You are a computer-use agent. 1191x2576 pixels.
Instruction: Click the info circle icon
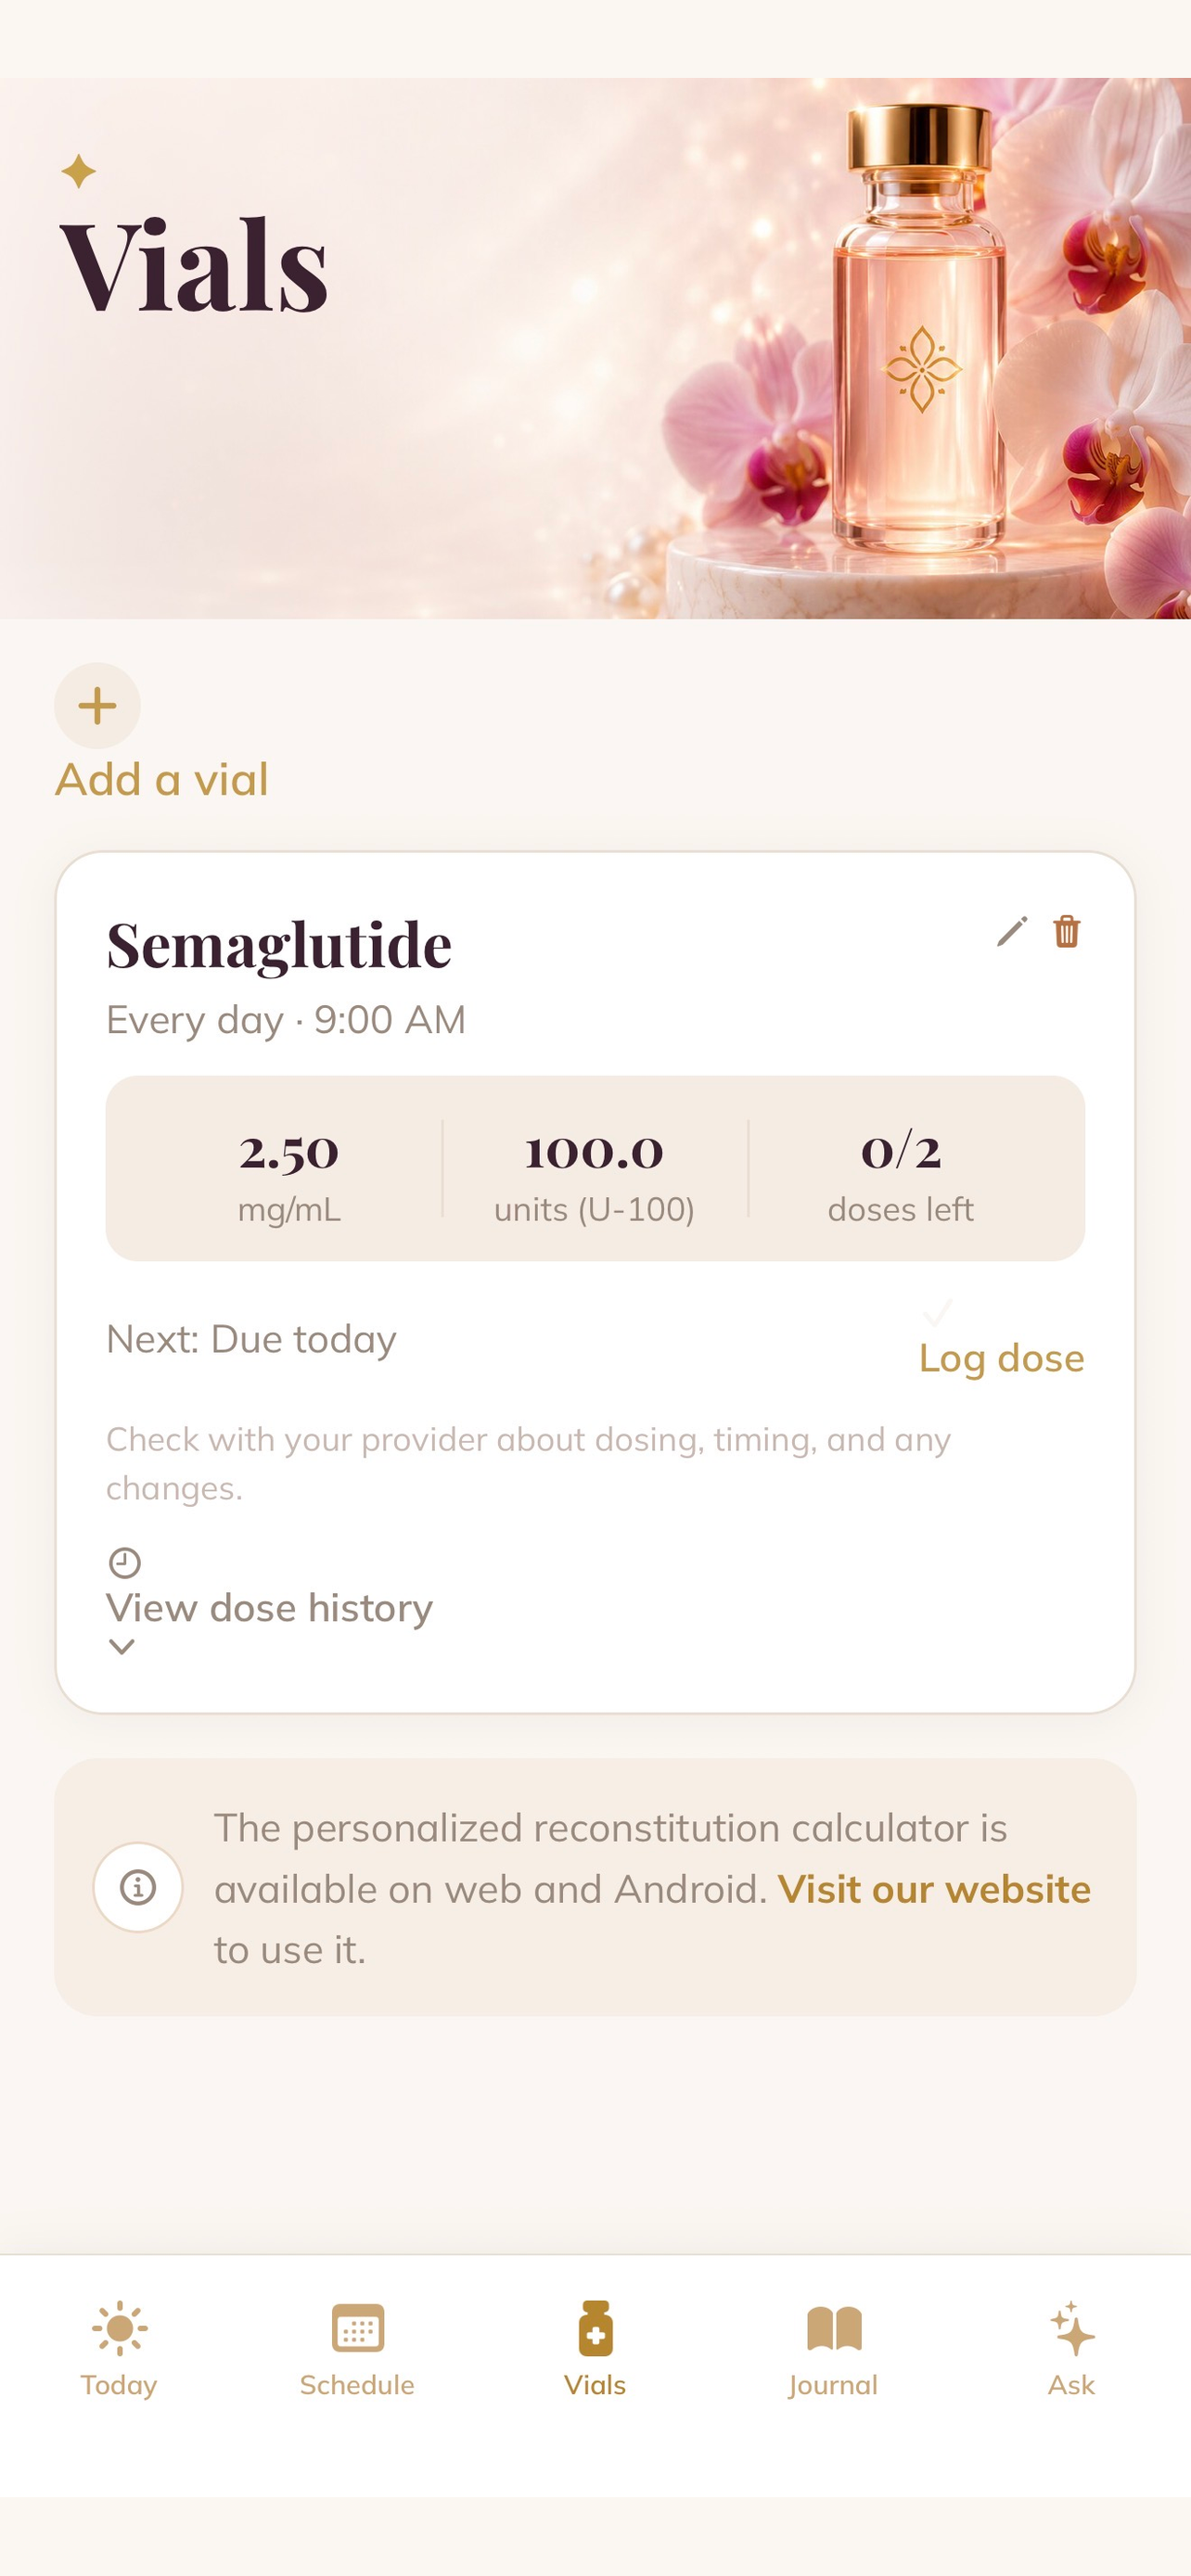click(138, 1887)
